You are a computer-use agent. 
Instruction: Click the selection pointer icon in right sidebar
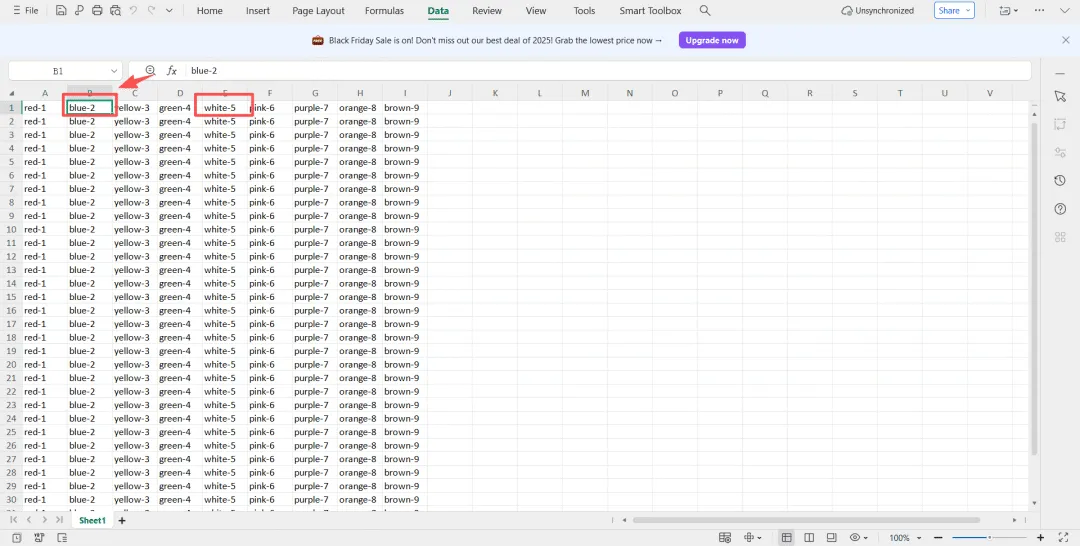[x=1060, y=96]
